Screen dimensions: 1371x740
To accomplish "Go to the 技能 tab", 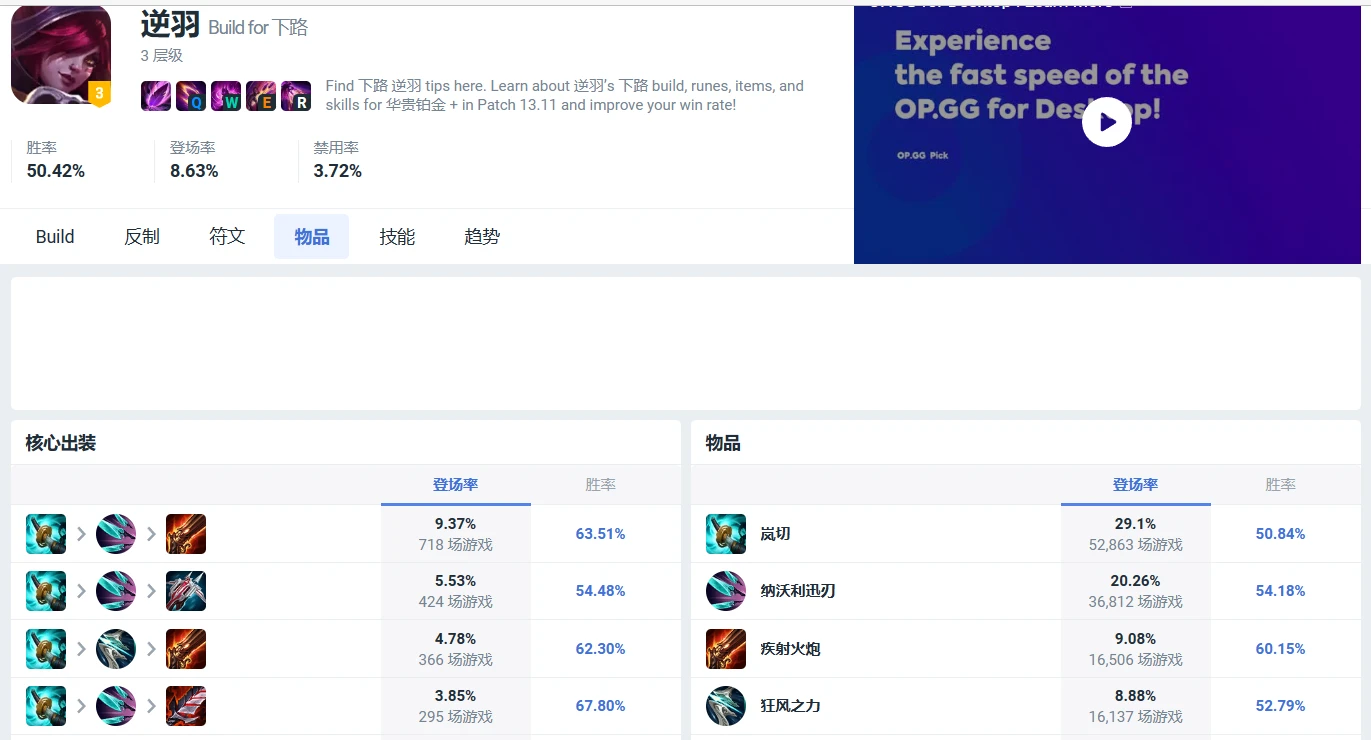I will (397, 237).
